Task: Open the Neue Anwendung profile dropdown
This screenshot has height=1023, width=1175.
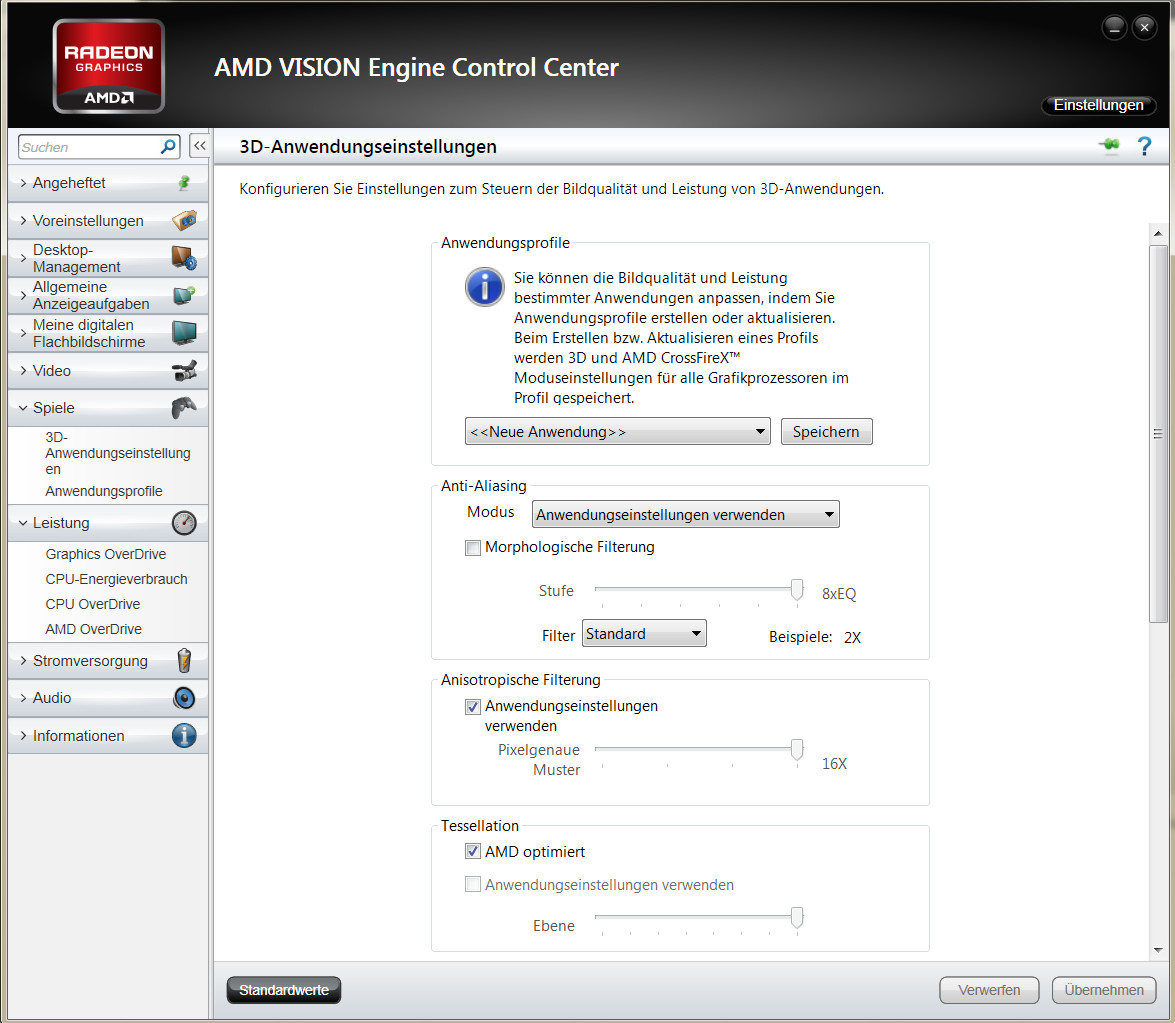Action: coord(617,432)
